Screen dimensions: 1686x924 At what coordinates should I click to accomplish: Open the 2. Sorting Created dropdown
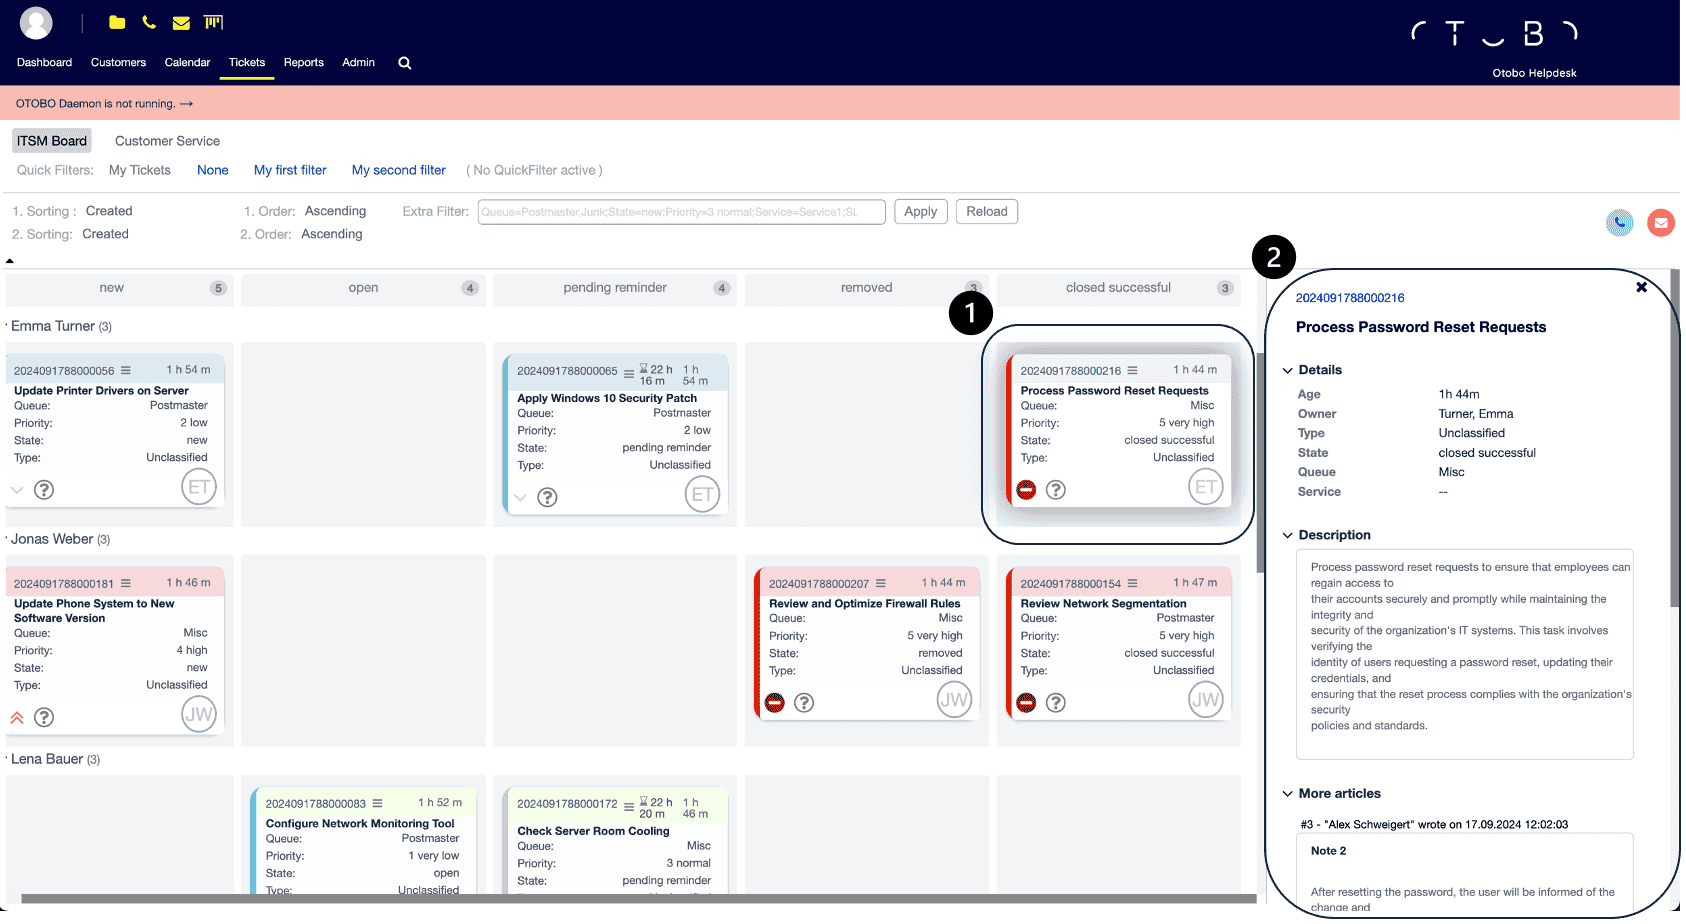coord(105,234)
